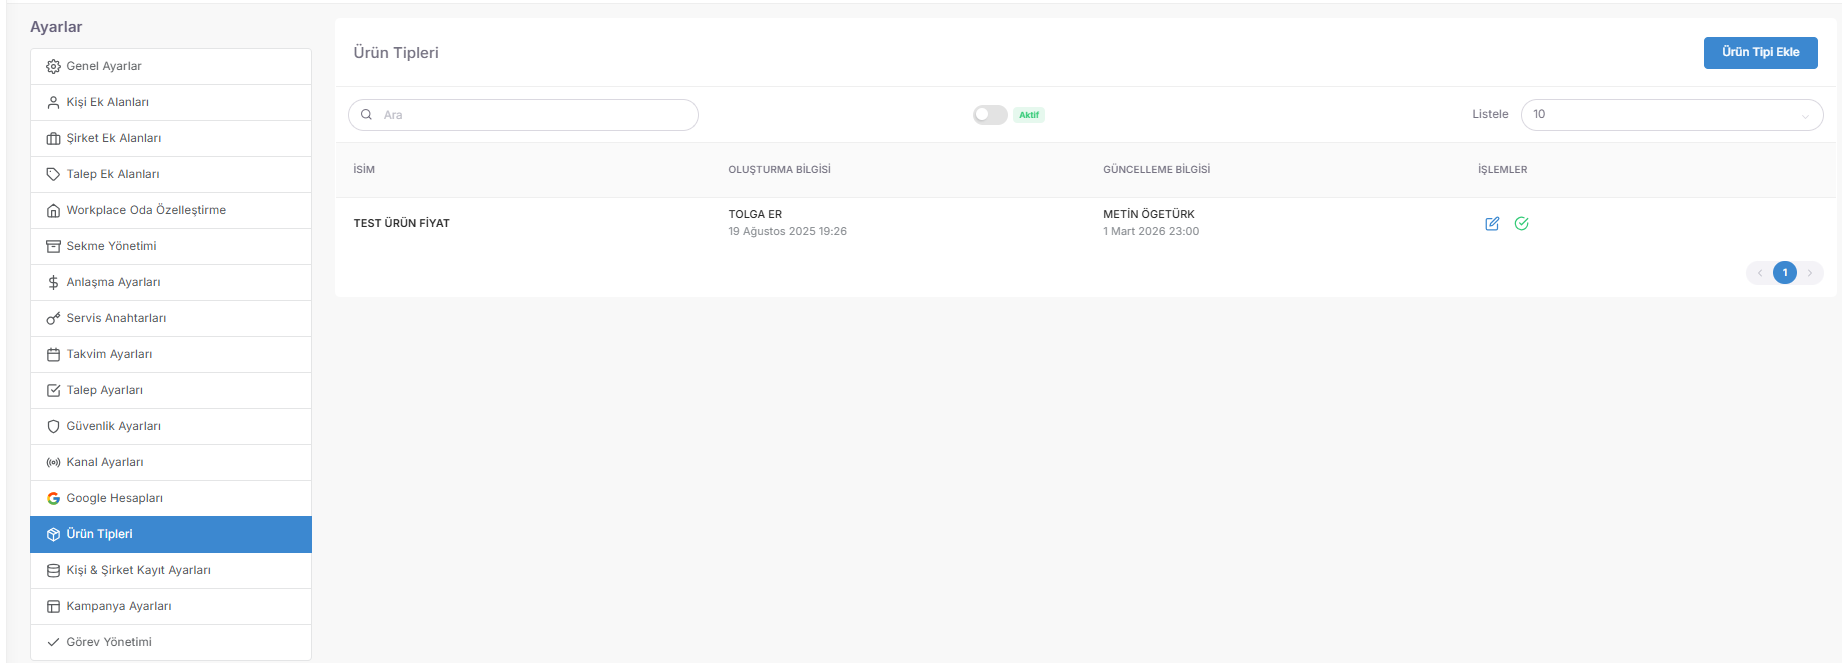Click the Takvim Ayarları calendar icon
Image resolution: width=1842 pixels, height=663 pixels.
(x=53, y=354)
